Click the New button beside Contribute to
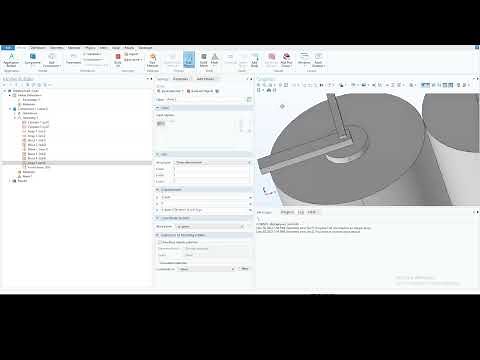The height and width of the screenshot is (360, 480). (244, 269)
